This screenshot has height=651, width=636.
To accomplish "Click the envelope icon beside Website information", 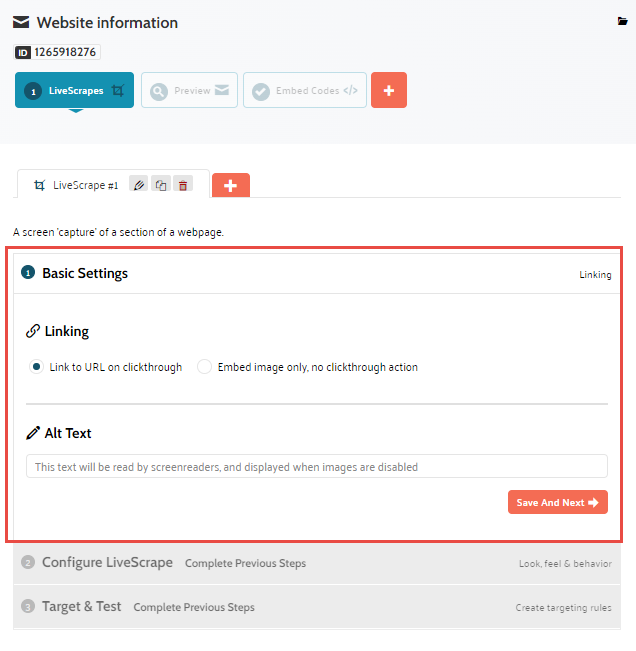I will (x=21, y=22).
